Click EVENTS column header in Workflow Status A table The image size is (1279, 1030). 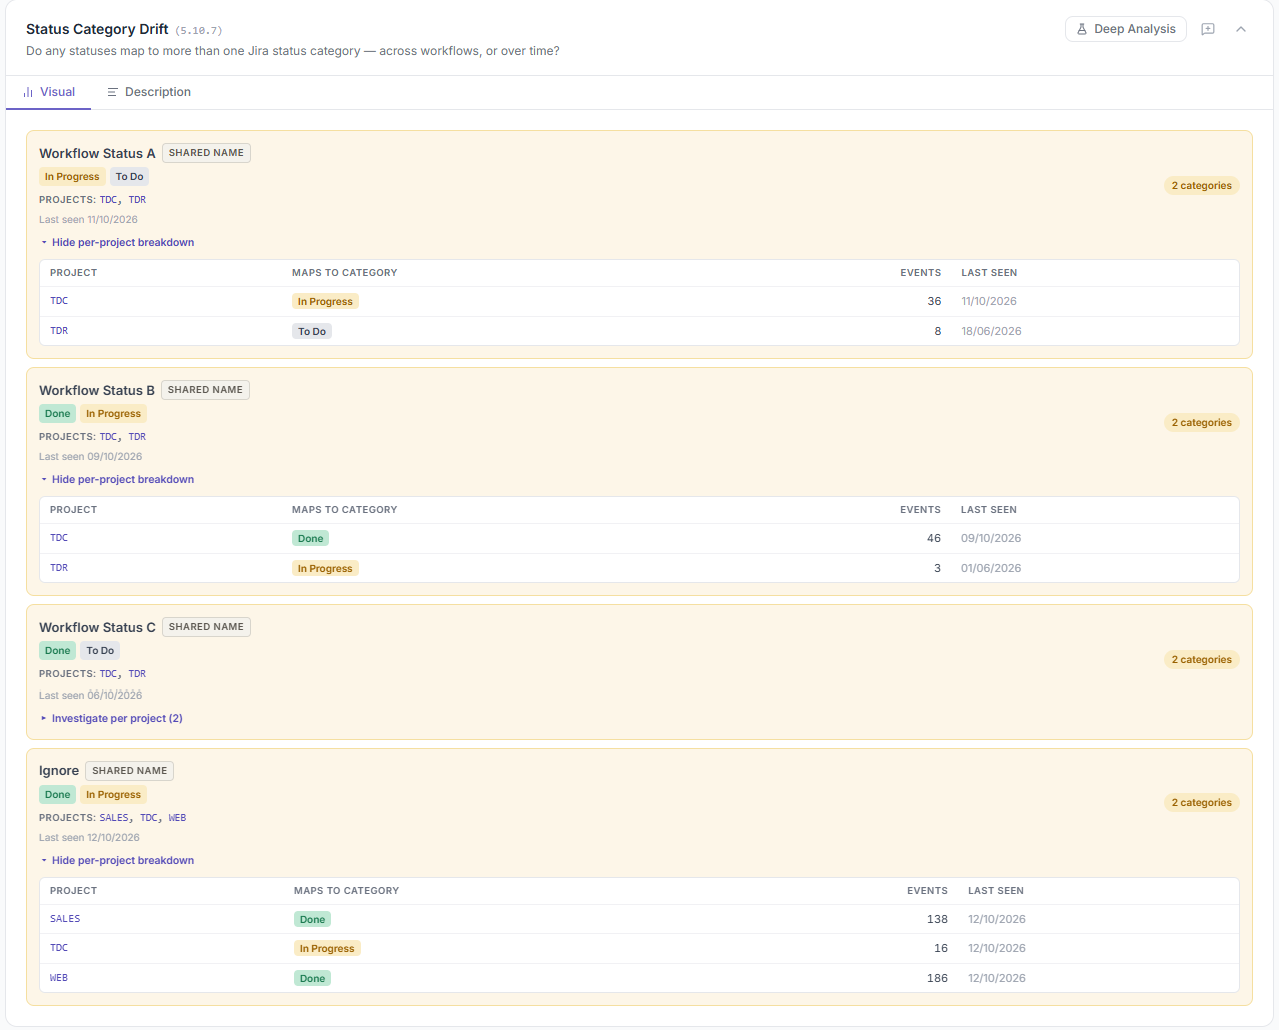coord(920,273)
